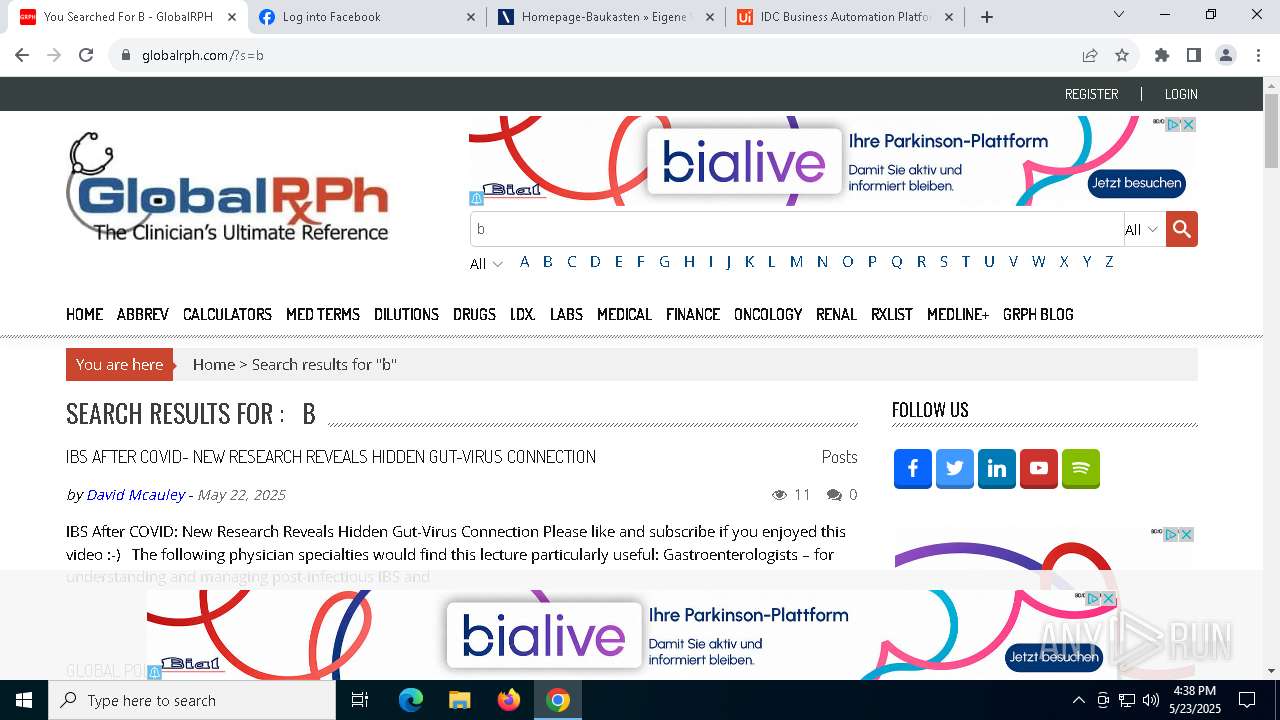Open the DRUGS menu item
The height and width of the screenshot is (720, 1280).
(x=474, y=314)
